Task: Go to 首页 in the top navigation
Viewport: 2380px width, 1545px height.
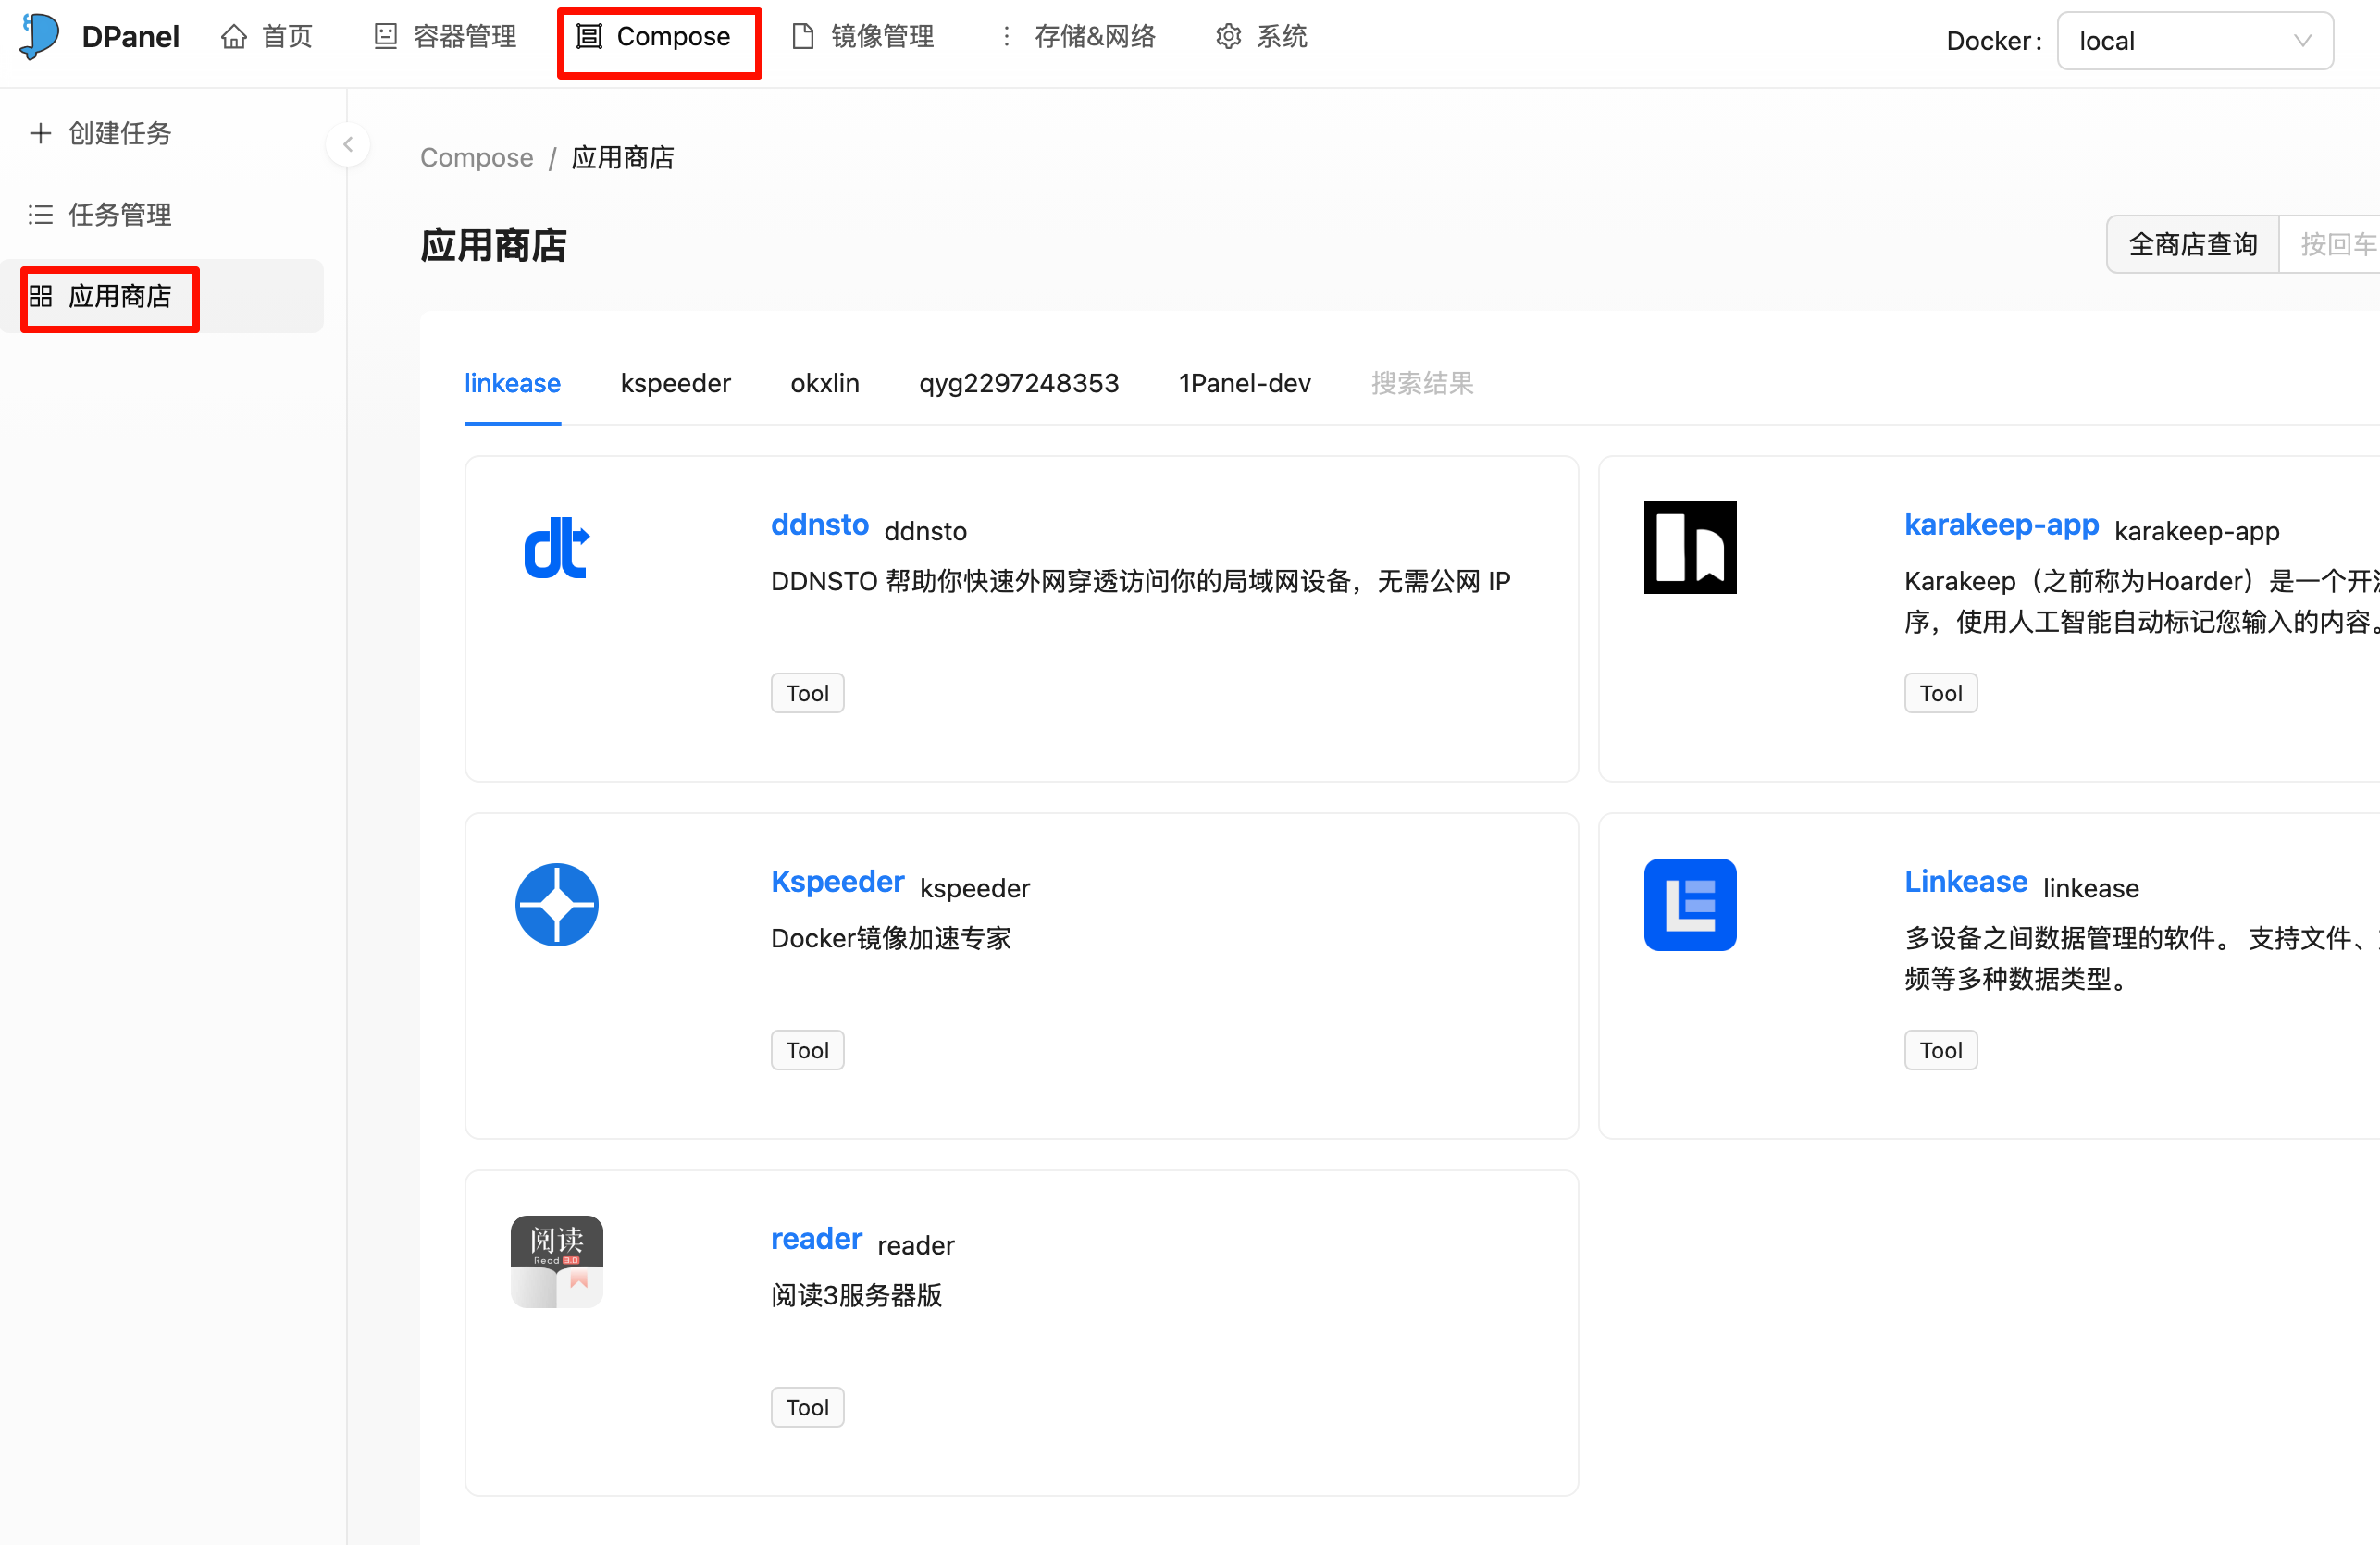Action: pyautogui.click(x=267, y=37)
